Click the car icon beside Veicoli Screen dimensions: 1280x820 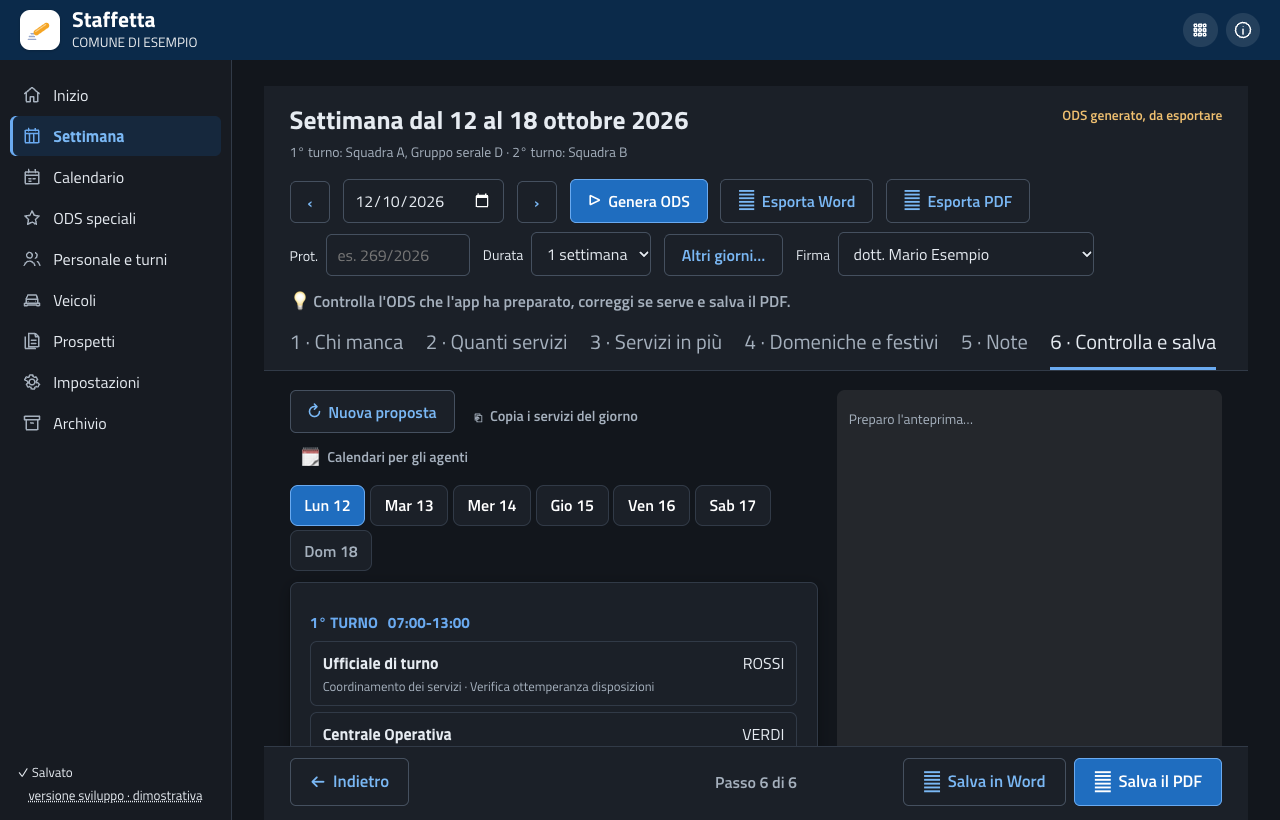32,300
